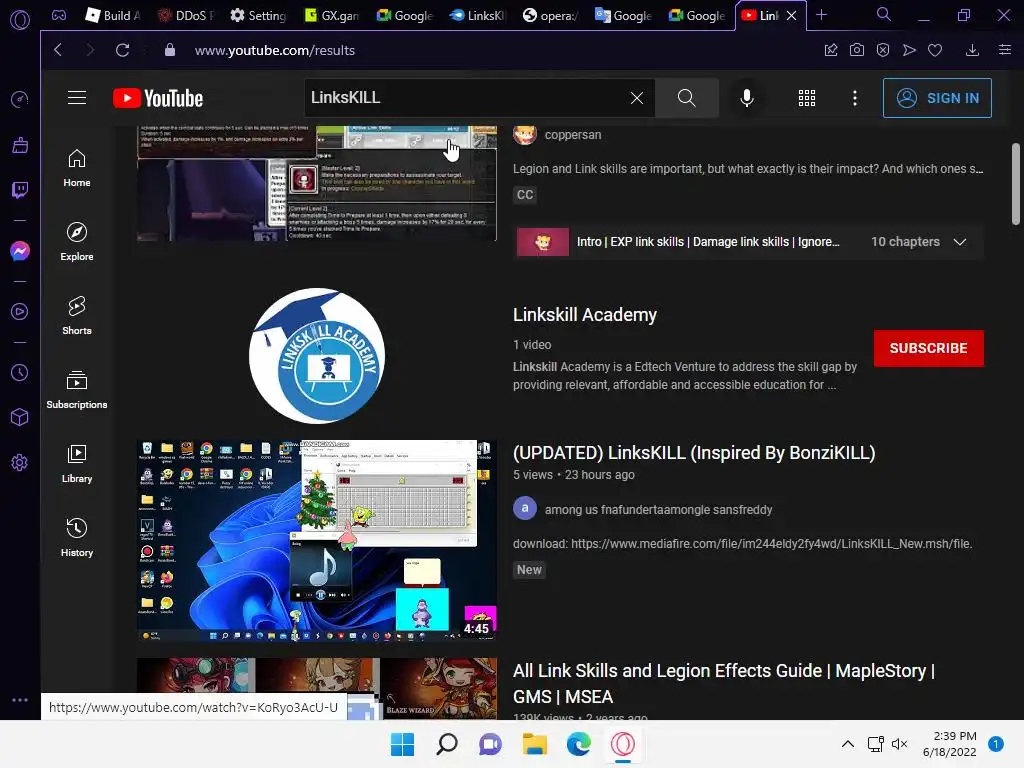The width and height of the screenshot is (1024, 768).
Task: Add page to bookmarks with heart icon
Action: click(x=935, y=50)
